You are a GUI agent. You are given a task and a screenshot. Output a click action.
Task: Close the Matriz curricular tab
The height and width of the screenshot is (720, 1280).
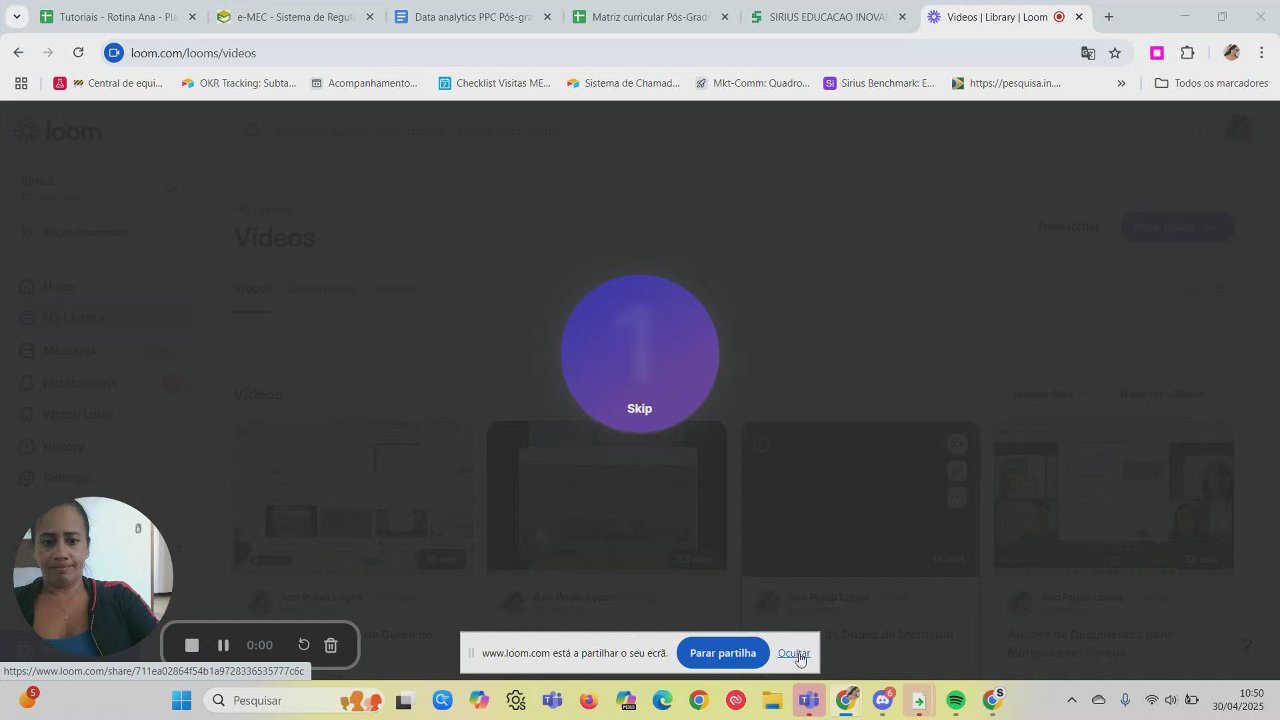pyautogui.click(x=724, y=17)
